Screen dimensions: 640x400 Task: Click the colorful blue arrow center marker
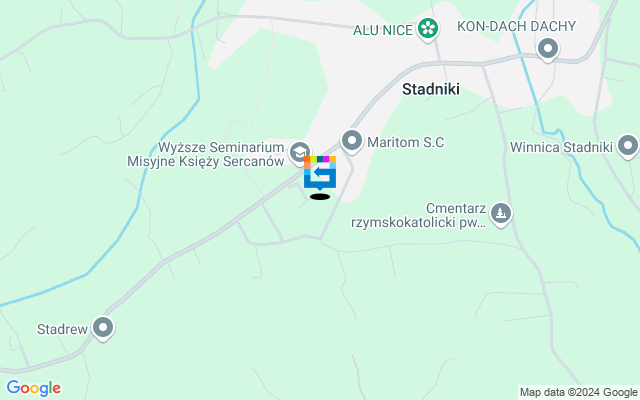(x=320, y=173)
